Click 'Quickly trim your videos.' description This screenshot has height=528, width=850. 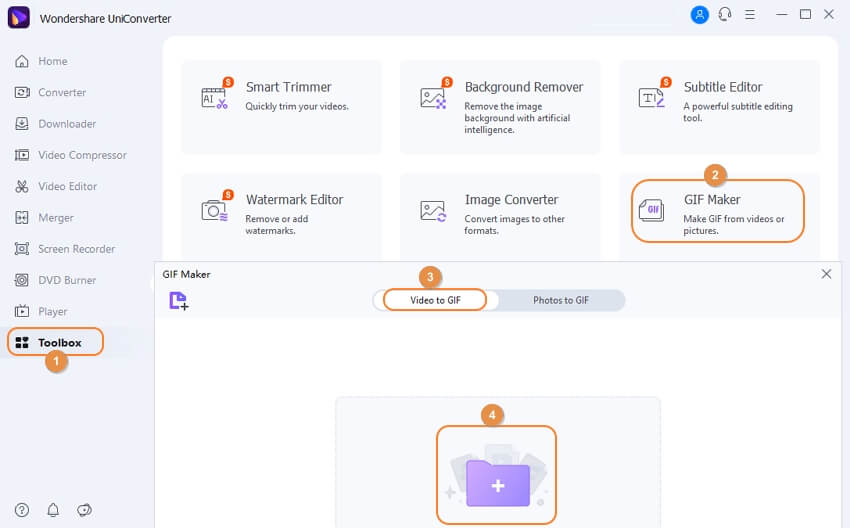pyautogui.click(x=297, y=107)
